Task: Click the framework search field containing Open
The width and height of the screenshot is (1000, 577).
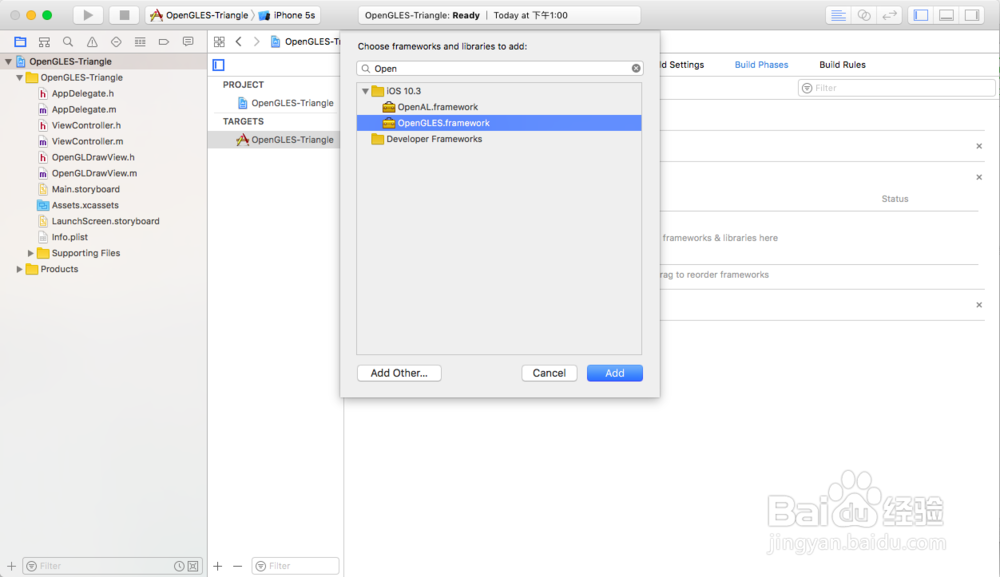Action: pos(499,68)
